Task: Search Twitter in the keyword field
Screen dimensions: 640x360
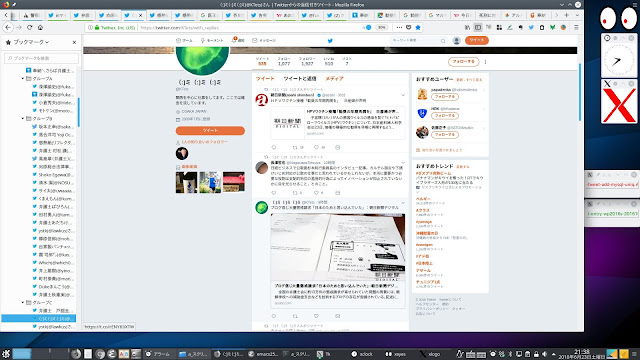Action: pyautogui.click(x=418, y=40)
